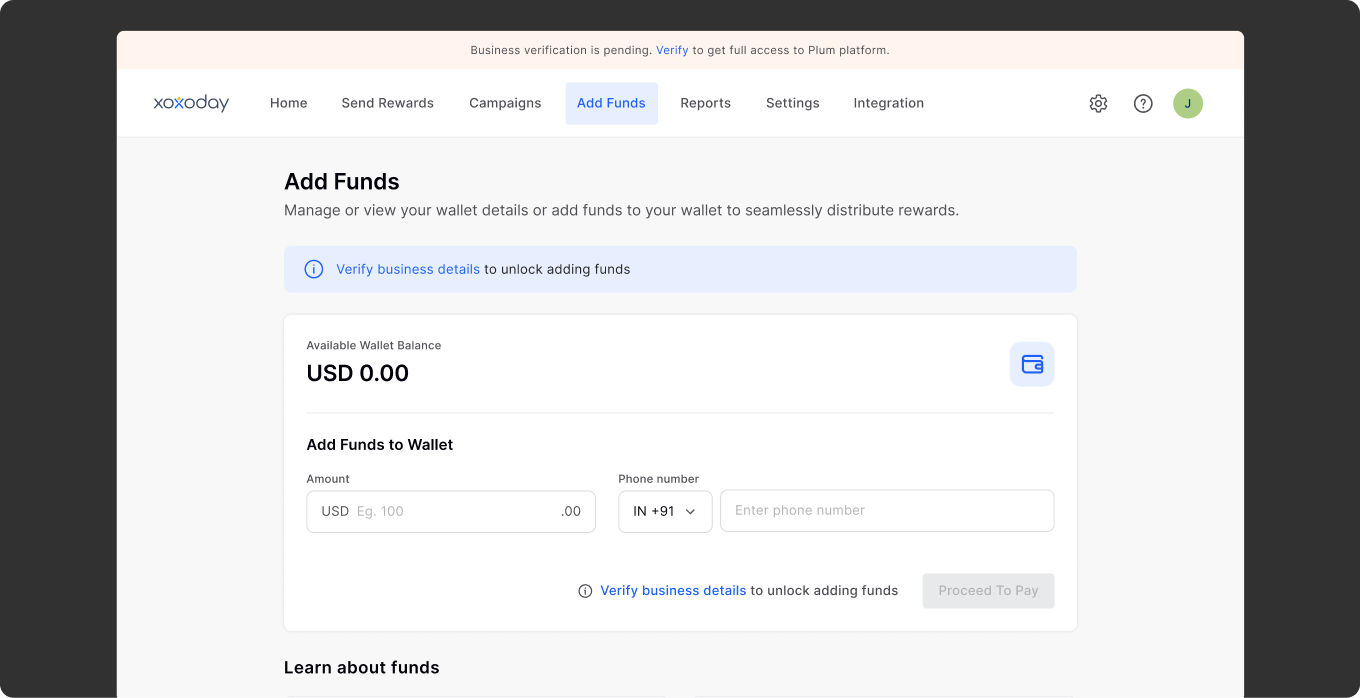This screenshot has height=698, width=1360.
Task: Click Verify business details near Proceed To Pay
Action: (673, 591)
